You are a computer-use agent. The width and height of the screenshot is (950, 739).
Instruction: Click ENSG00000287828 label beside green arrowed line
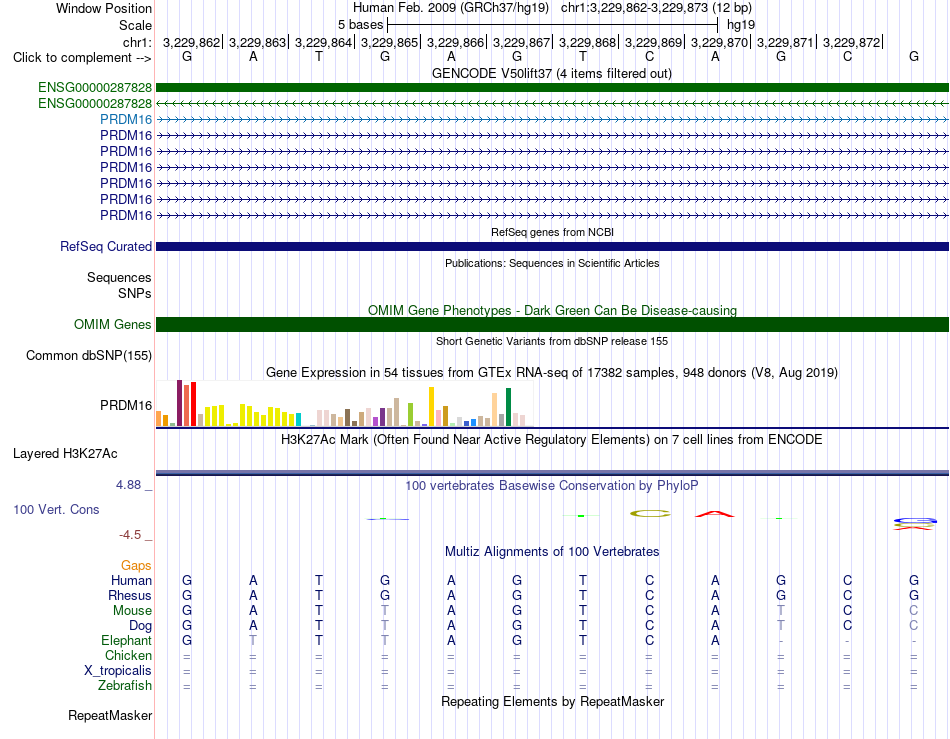click(x=95, y=104)
